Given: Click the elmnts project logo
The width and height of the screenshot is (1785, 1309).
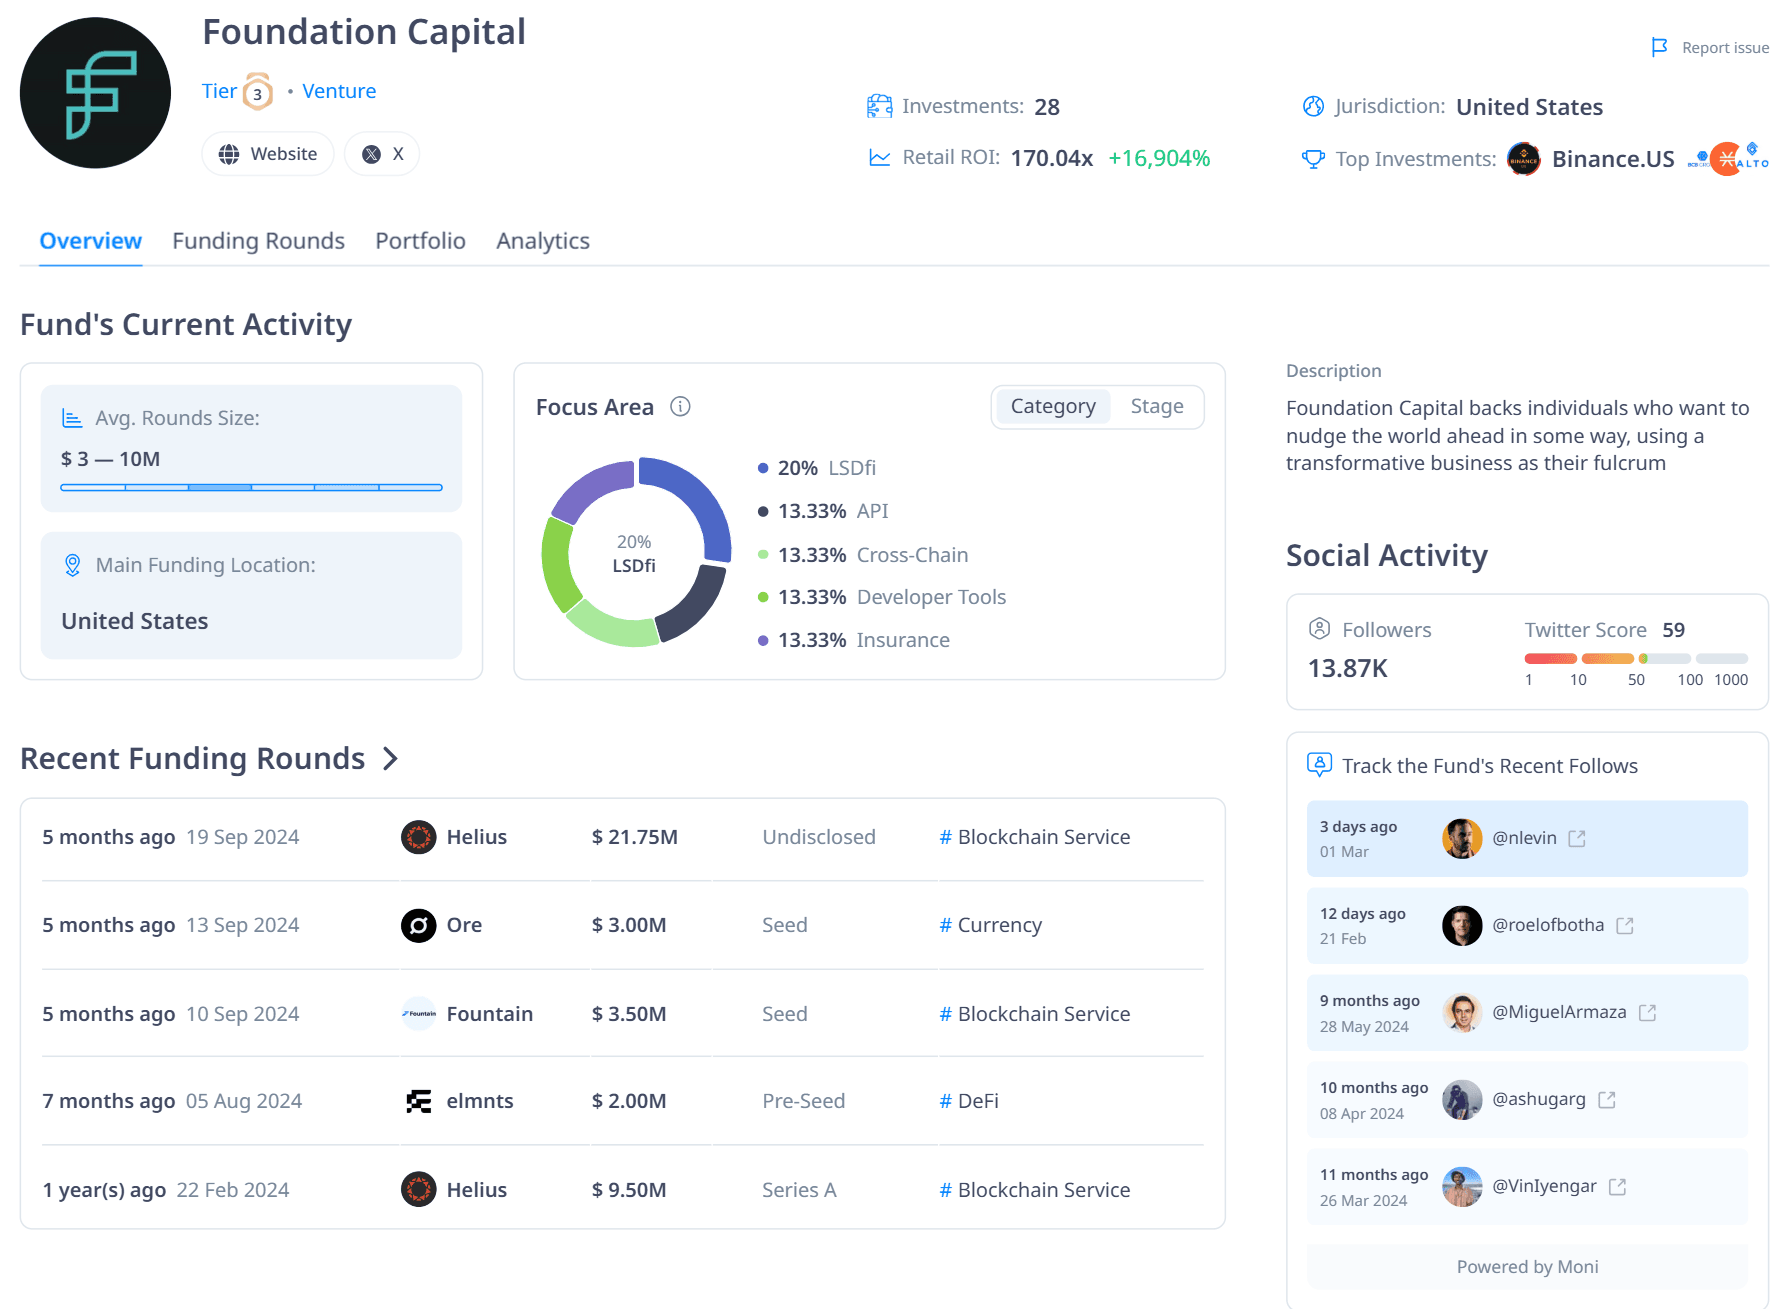Looking at the screenshot, I should point(419,1101).
